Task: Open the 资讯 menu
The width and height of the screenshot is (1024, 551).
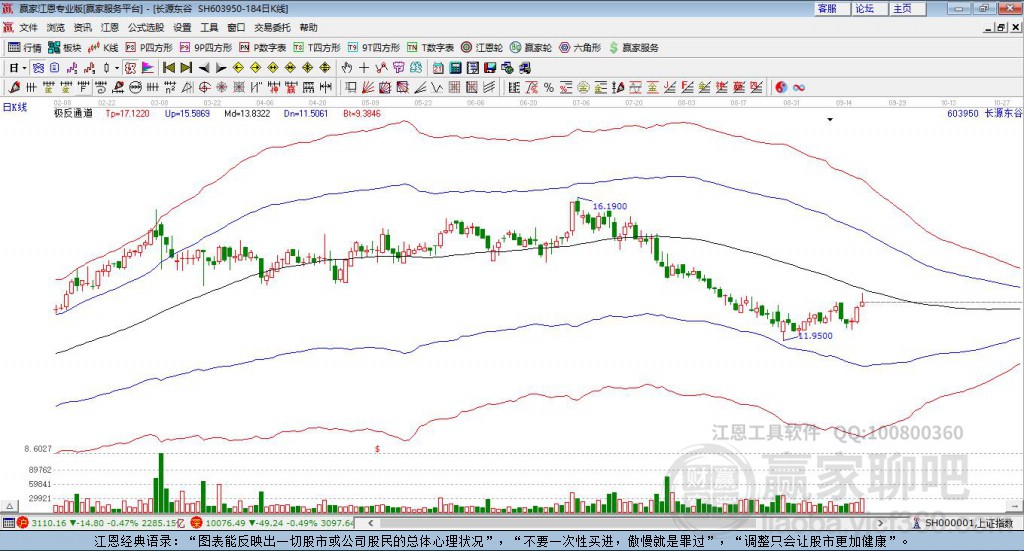Action: click(82, 27)
